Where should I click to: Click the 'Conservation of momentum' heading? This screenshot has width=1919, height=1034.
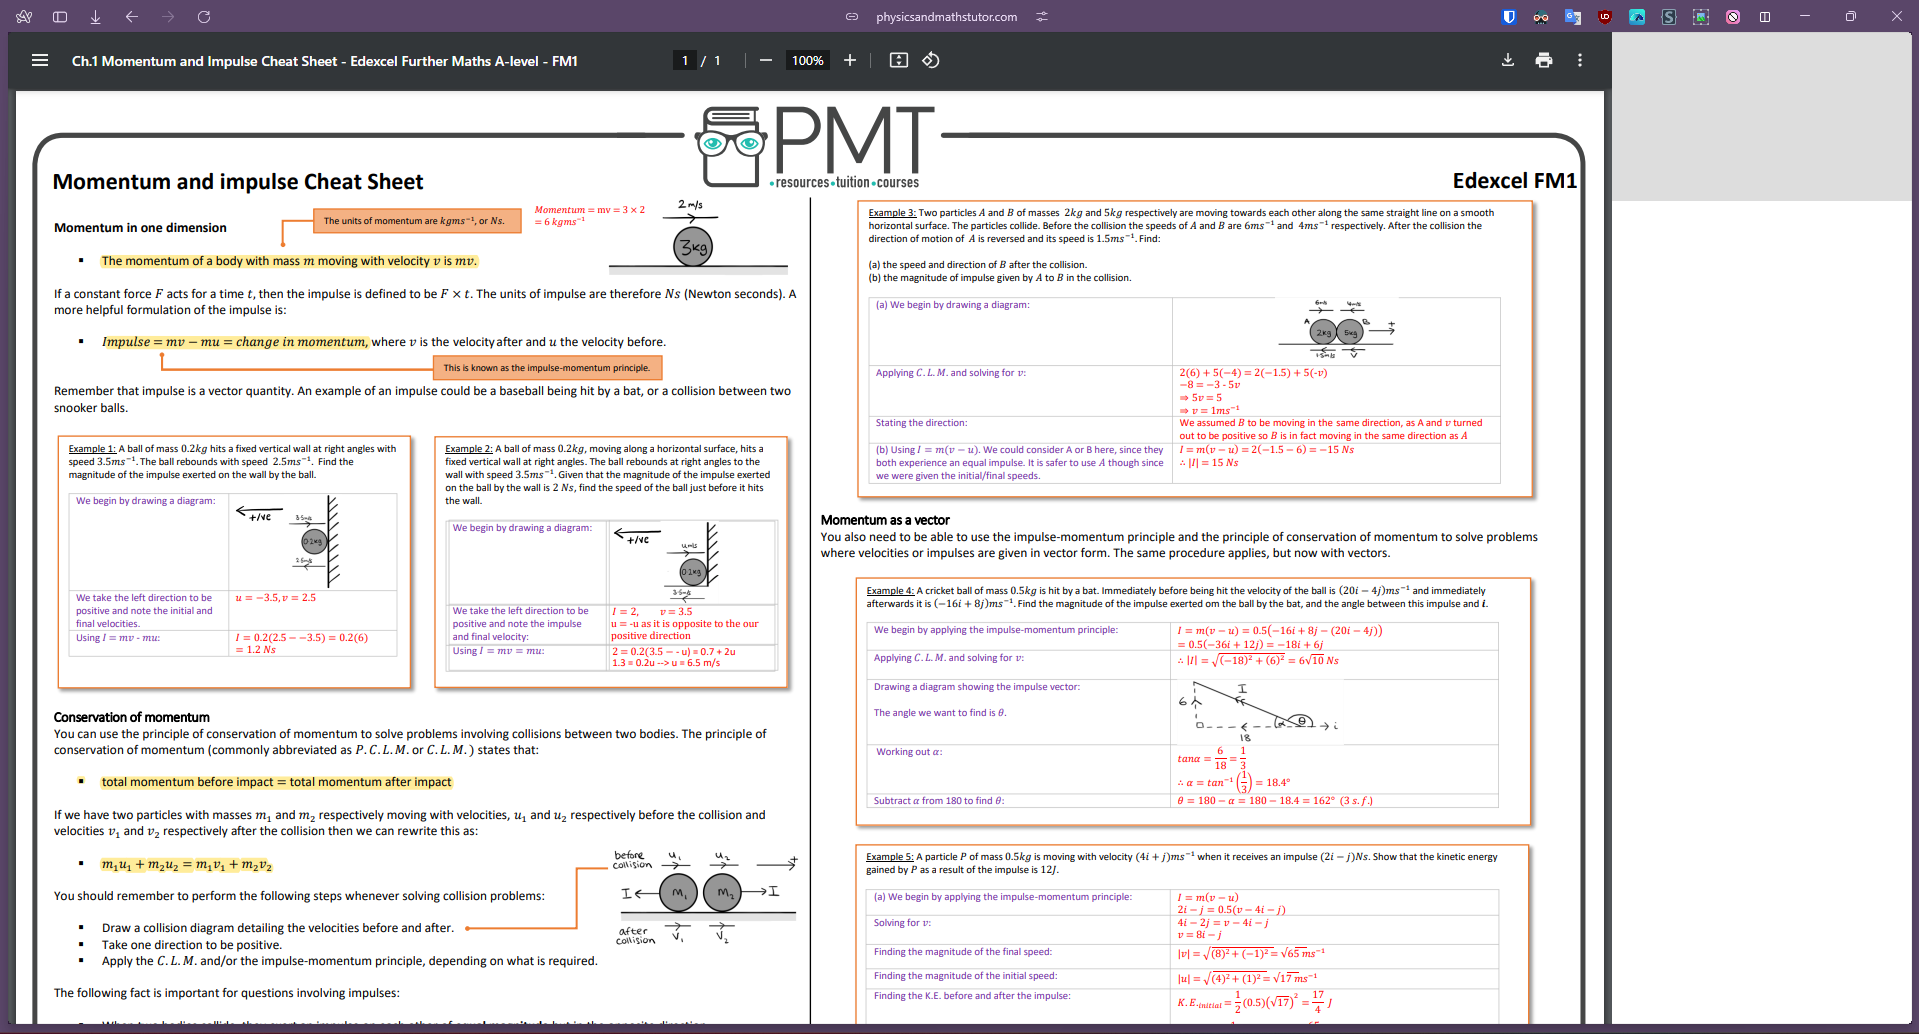[132, 717]
